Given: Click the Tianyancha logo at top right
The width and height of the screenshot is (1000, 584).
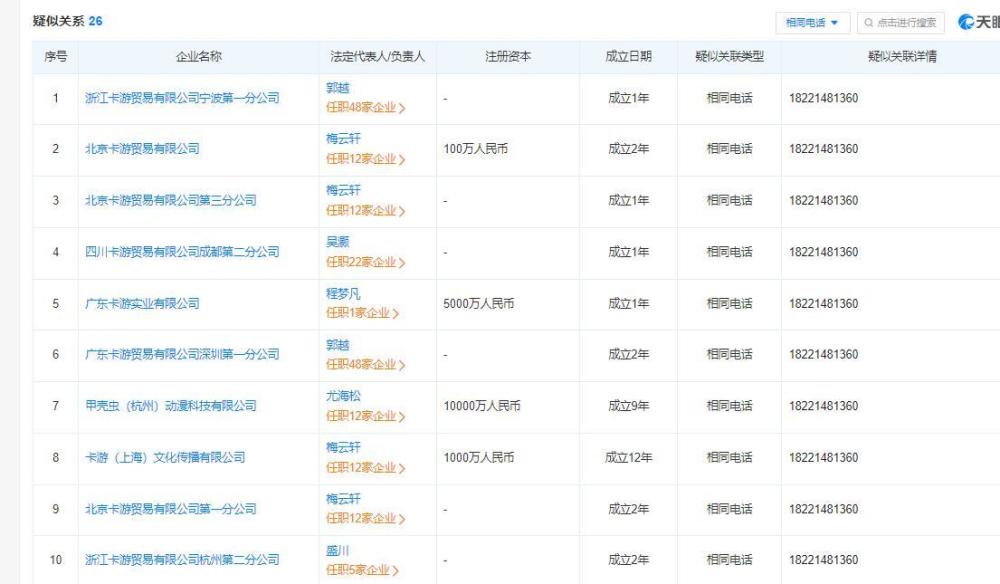Looking at the screenshot, I should 978,22.
